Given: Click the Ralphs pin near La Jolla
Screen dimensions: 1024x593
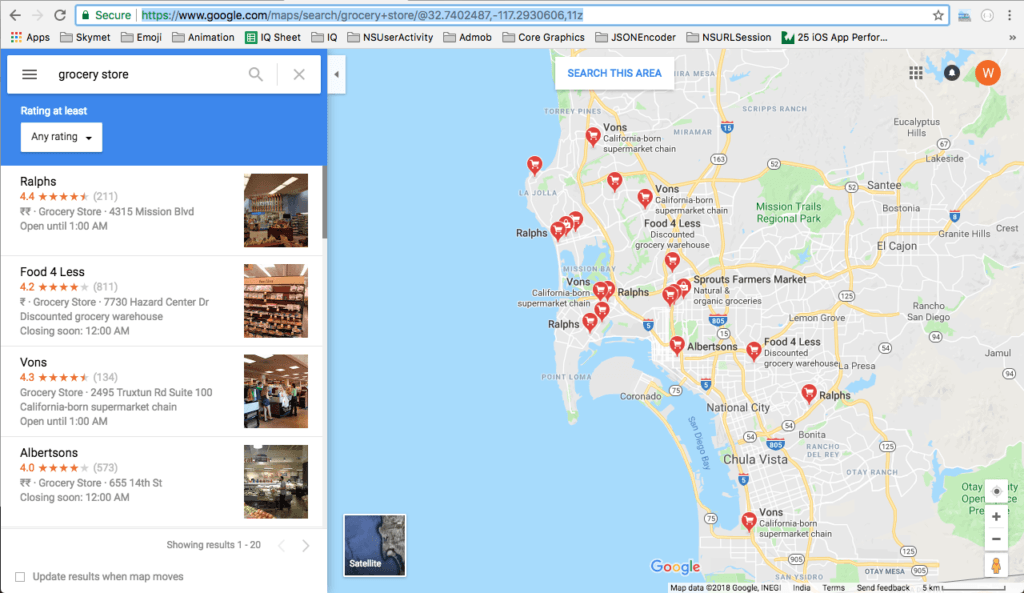Looking at the screenshot, I should tap(558, 231).
